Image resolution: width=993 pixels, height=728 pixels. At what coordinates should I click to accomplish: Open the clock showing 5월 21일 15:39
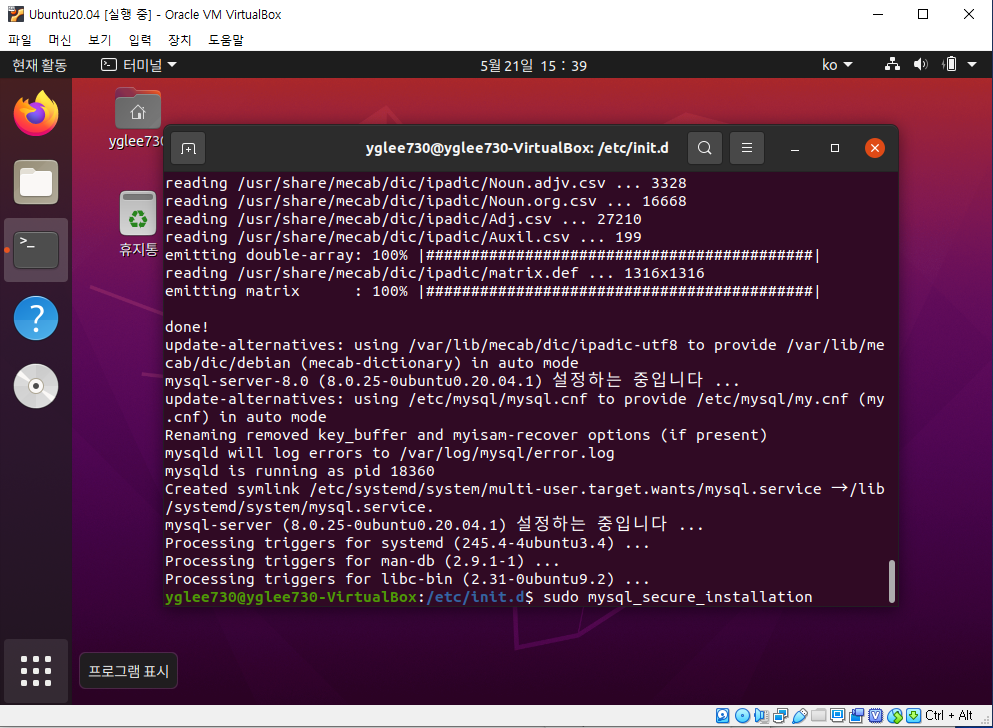point(533,65)
